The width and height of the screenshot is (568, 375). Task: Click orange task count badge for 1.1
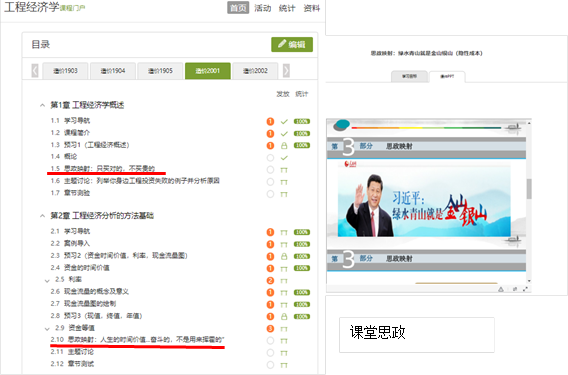270,121
